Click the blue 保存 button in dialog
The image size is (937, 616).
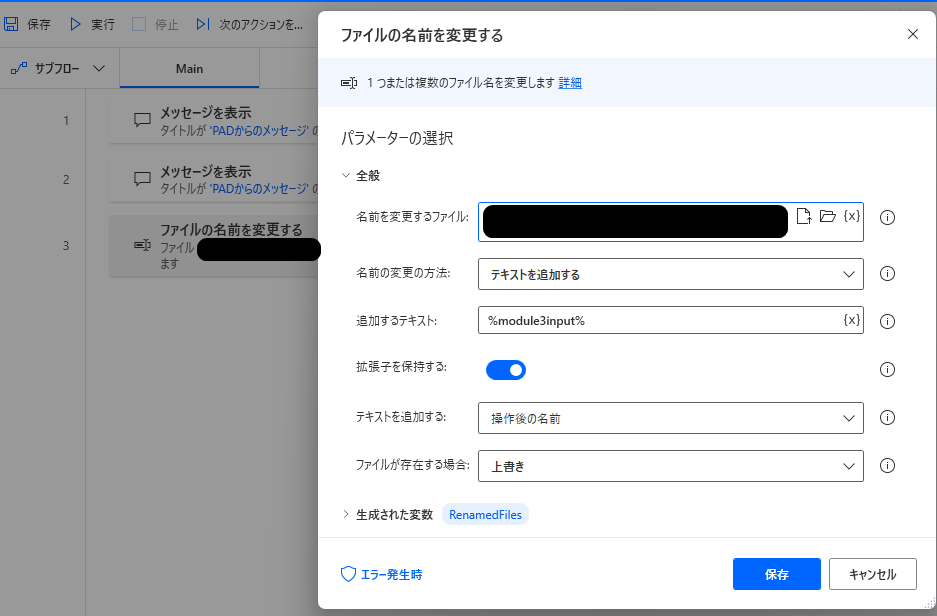click(x=777, y=574)
